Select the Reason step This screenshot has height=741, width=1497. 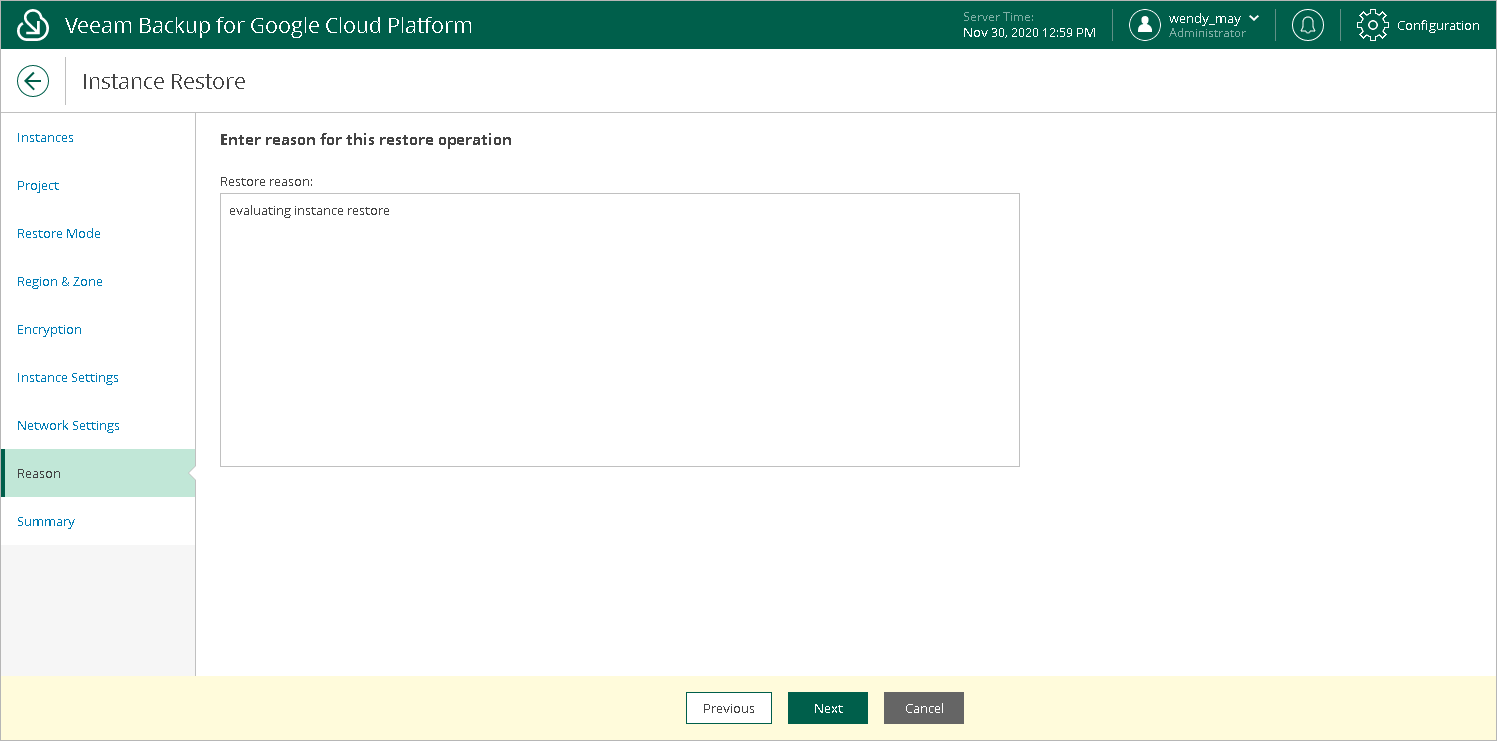click(x=98, y=473)
